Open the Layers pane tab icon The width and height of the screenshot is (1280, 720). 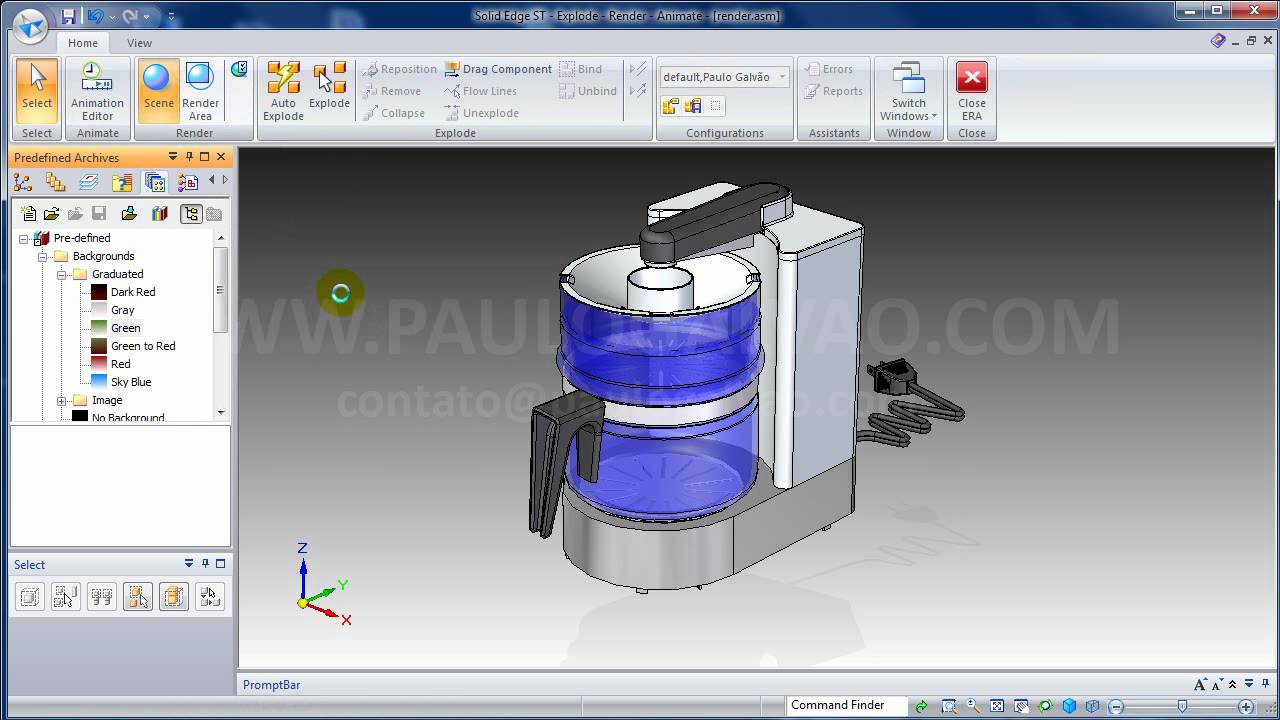88,182
